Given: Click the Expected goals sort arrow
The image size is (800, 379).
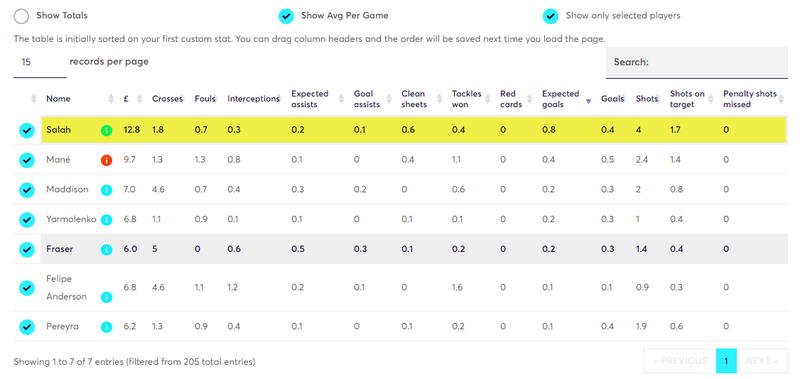Looking at the screenshot, I should point(588,102).
